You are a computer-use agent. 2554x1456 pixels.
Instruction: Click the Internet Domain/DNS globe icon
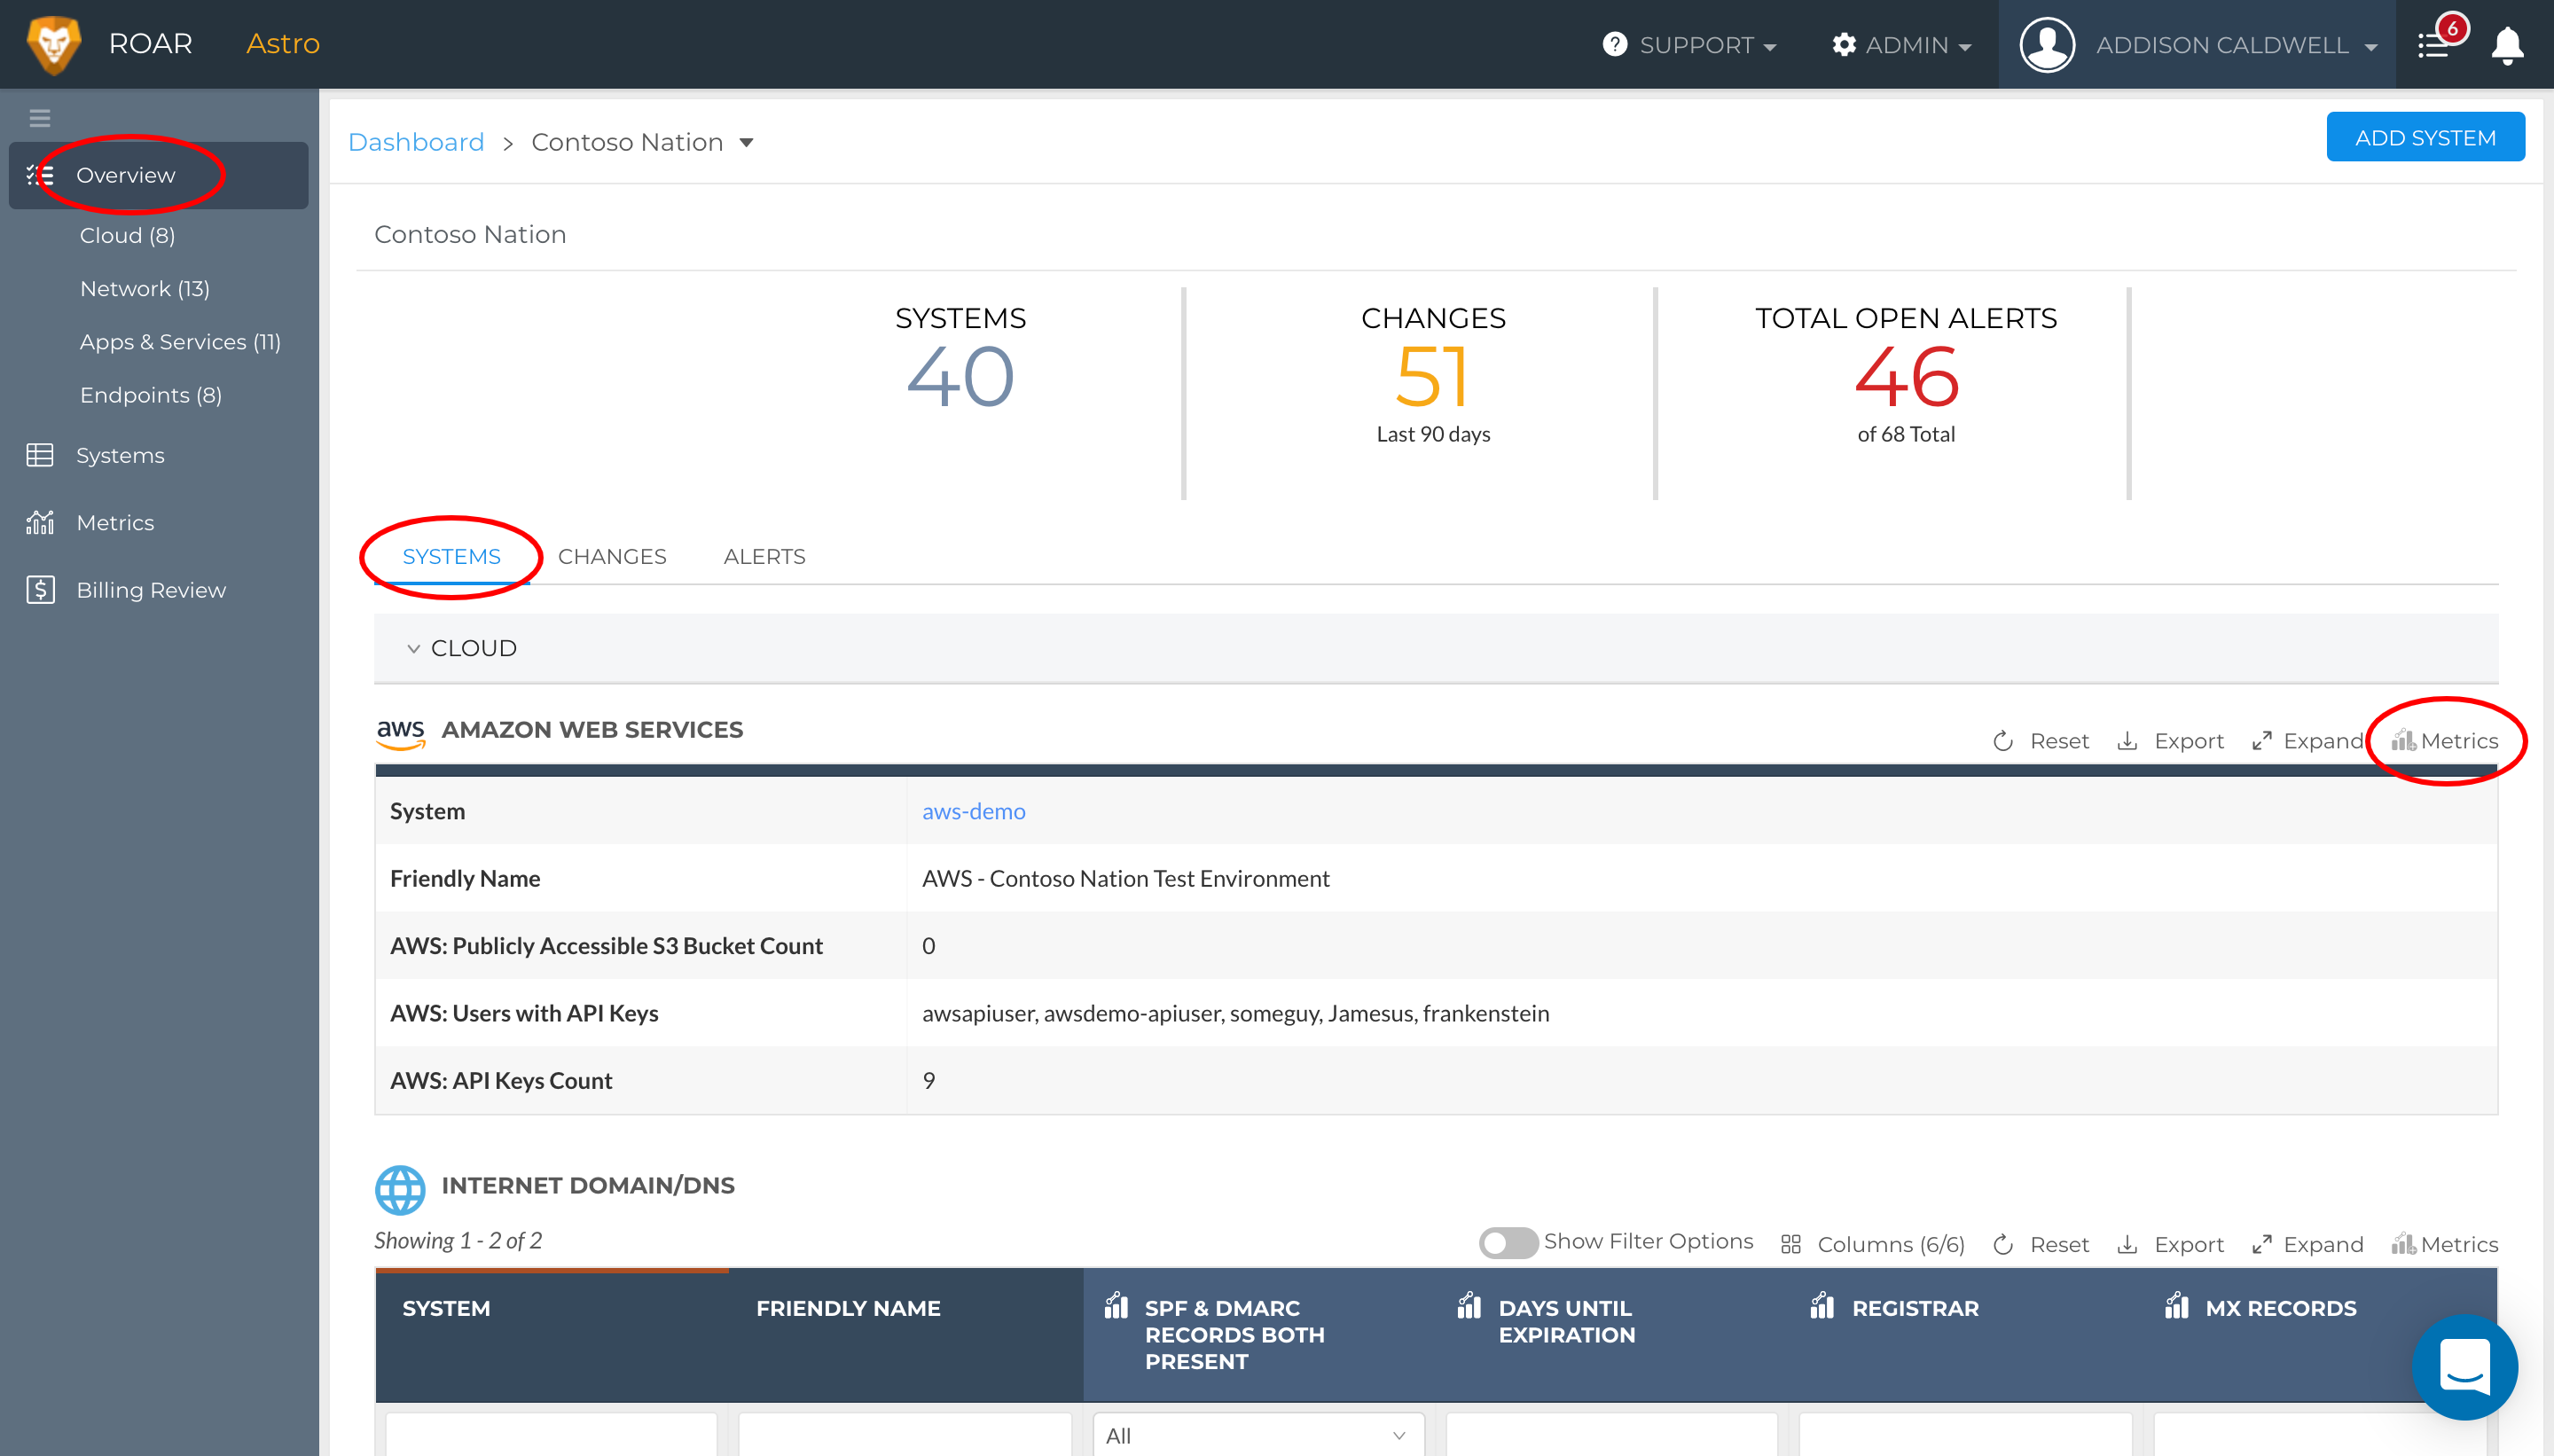pos(400,1190)
